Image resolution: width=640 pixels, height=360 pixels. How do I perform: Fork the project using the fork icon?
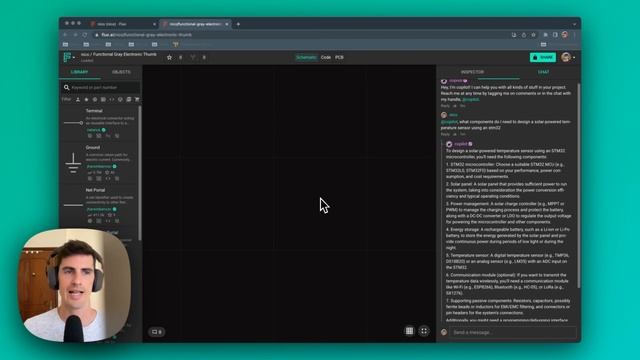pos(193,58)
